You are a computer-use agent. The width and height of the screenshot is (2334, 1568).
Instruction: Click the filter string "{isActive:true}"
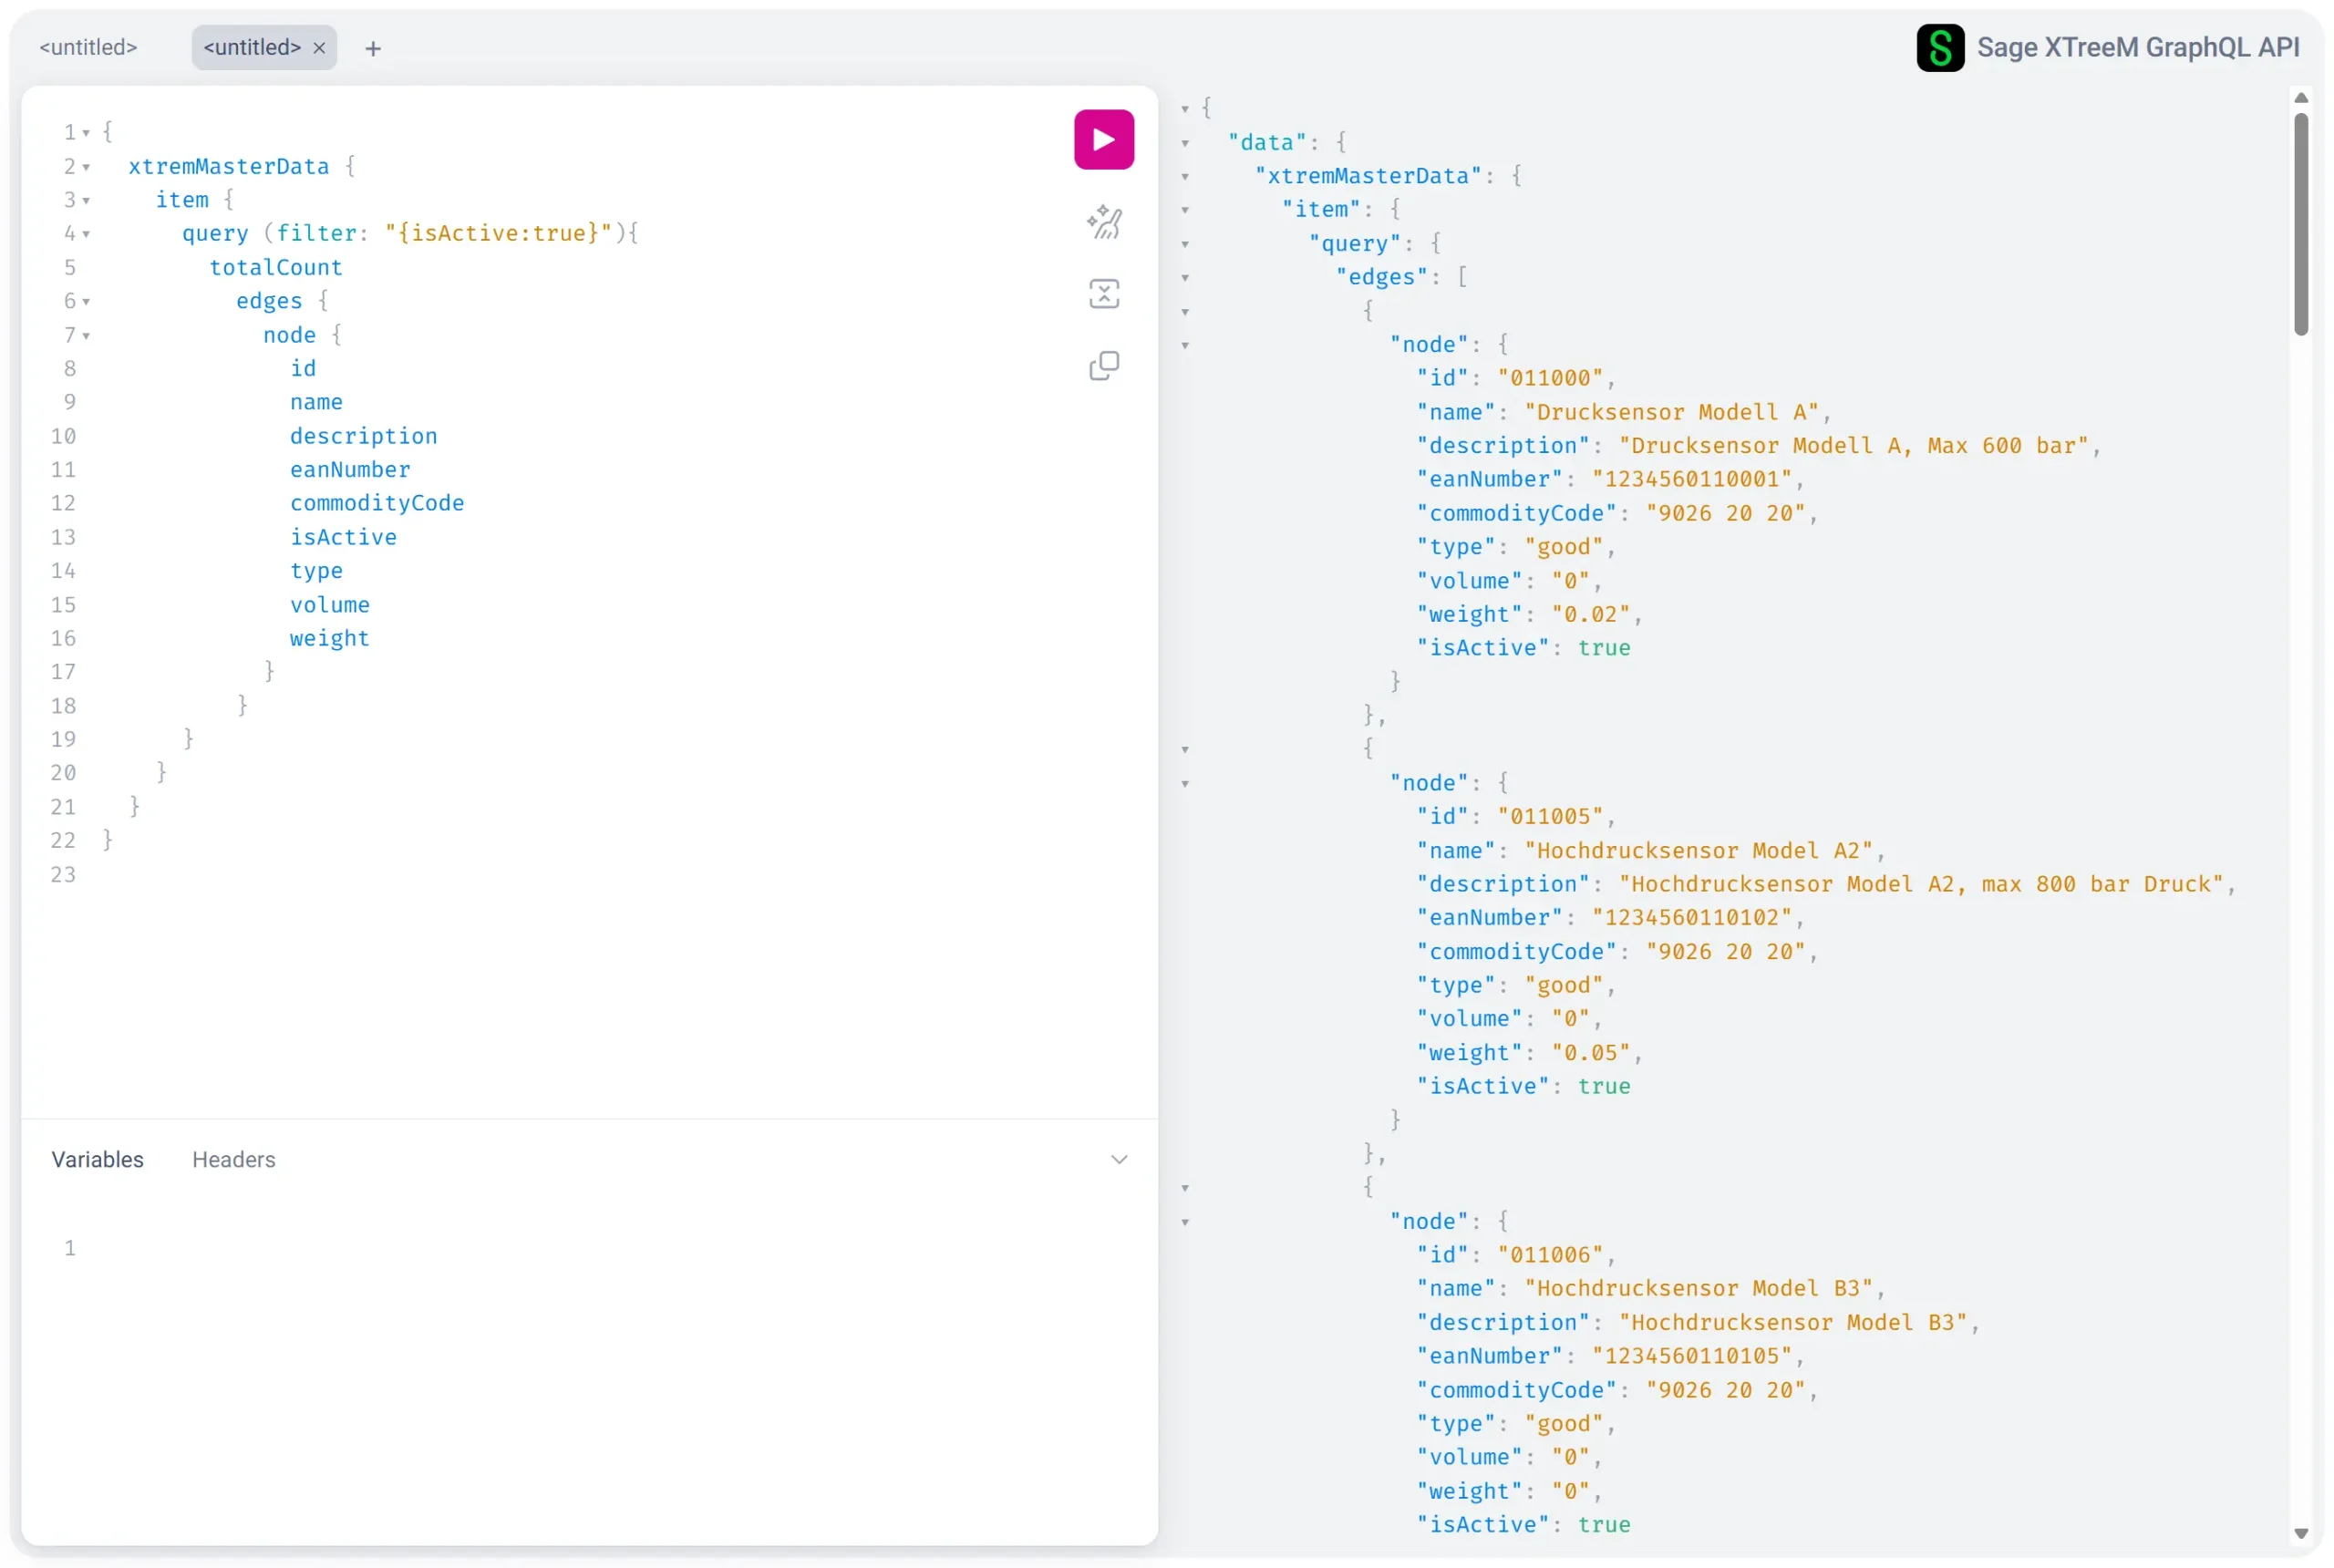[498, 233]
